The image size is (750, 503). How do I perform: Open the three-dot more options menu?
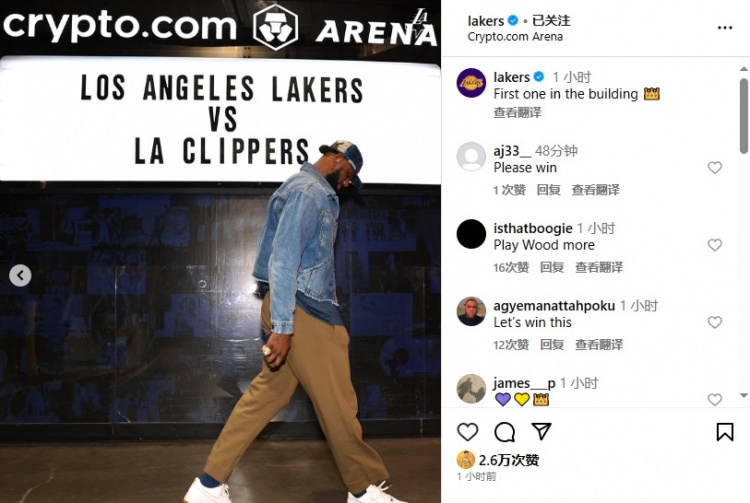pyautogui.click(x=725, y=28)
